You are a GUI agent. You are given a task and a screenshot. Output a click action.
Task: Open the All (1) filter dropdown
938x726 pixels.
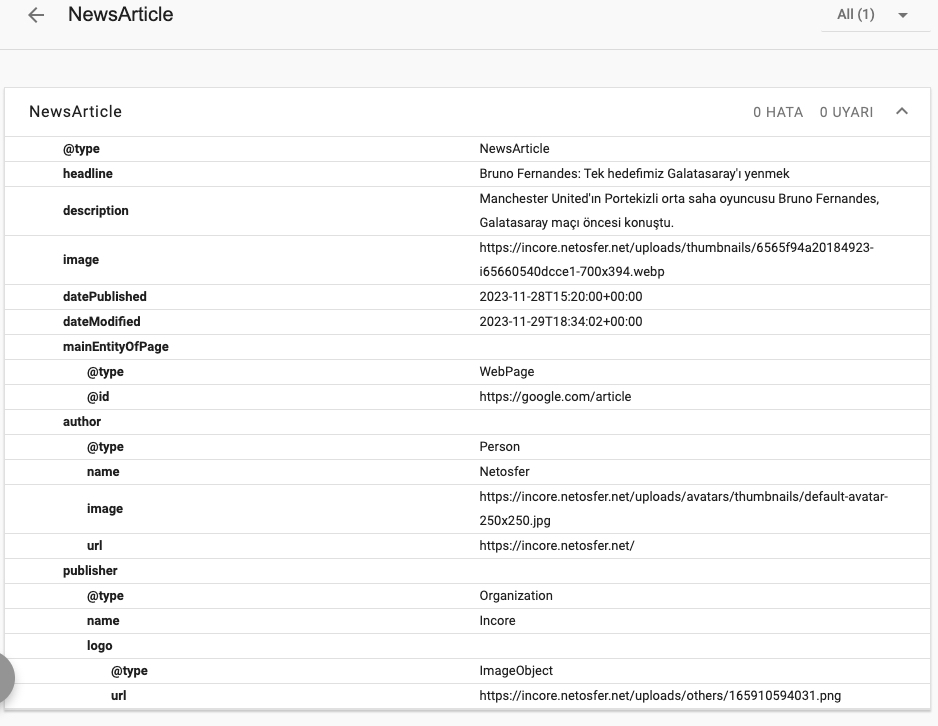[x=874, y=15]
